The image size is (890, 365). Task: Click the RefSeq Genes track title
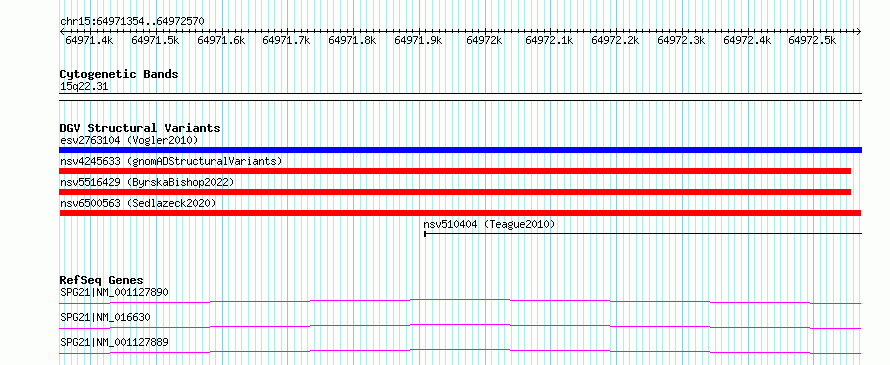pos(101,280)
